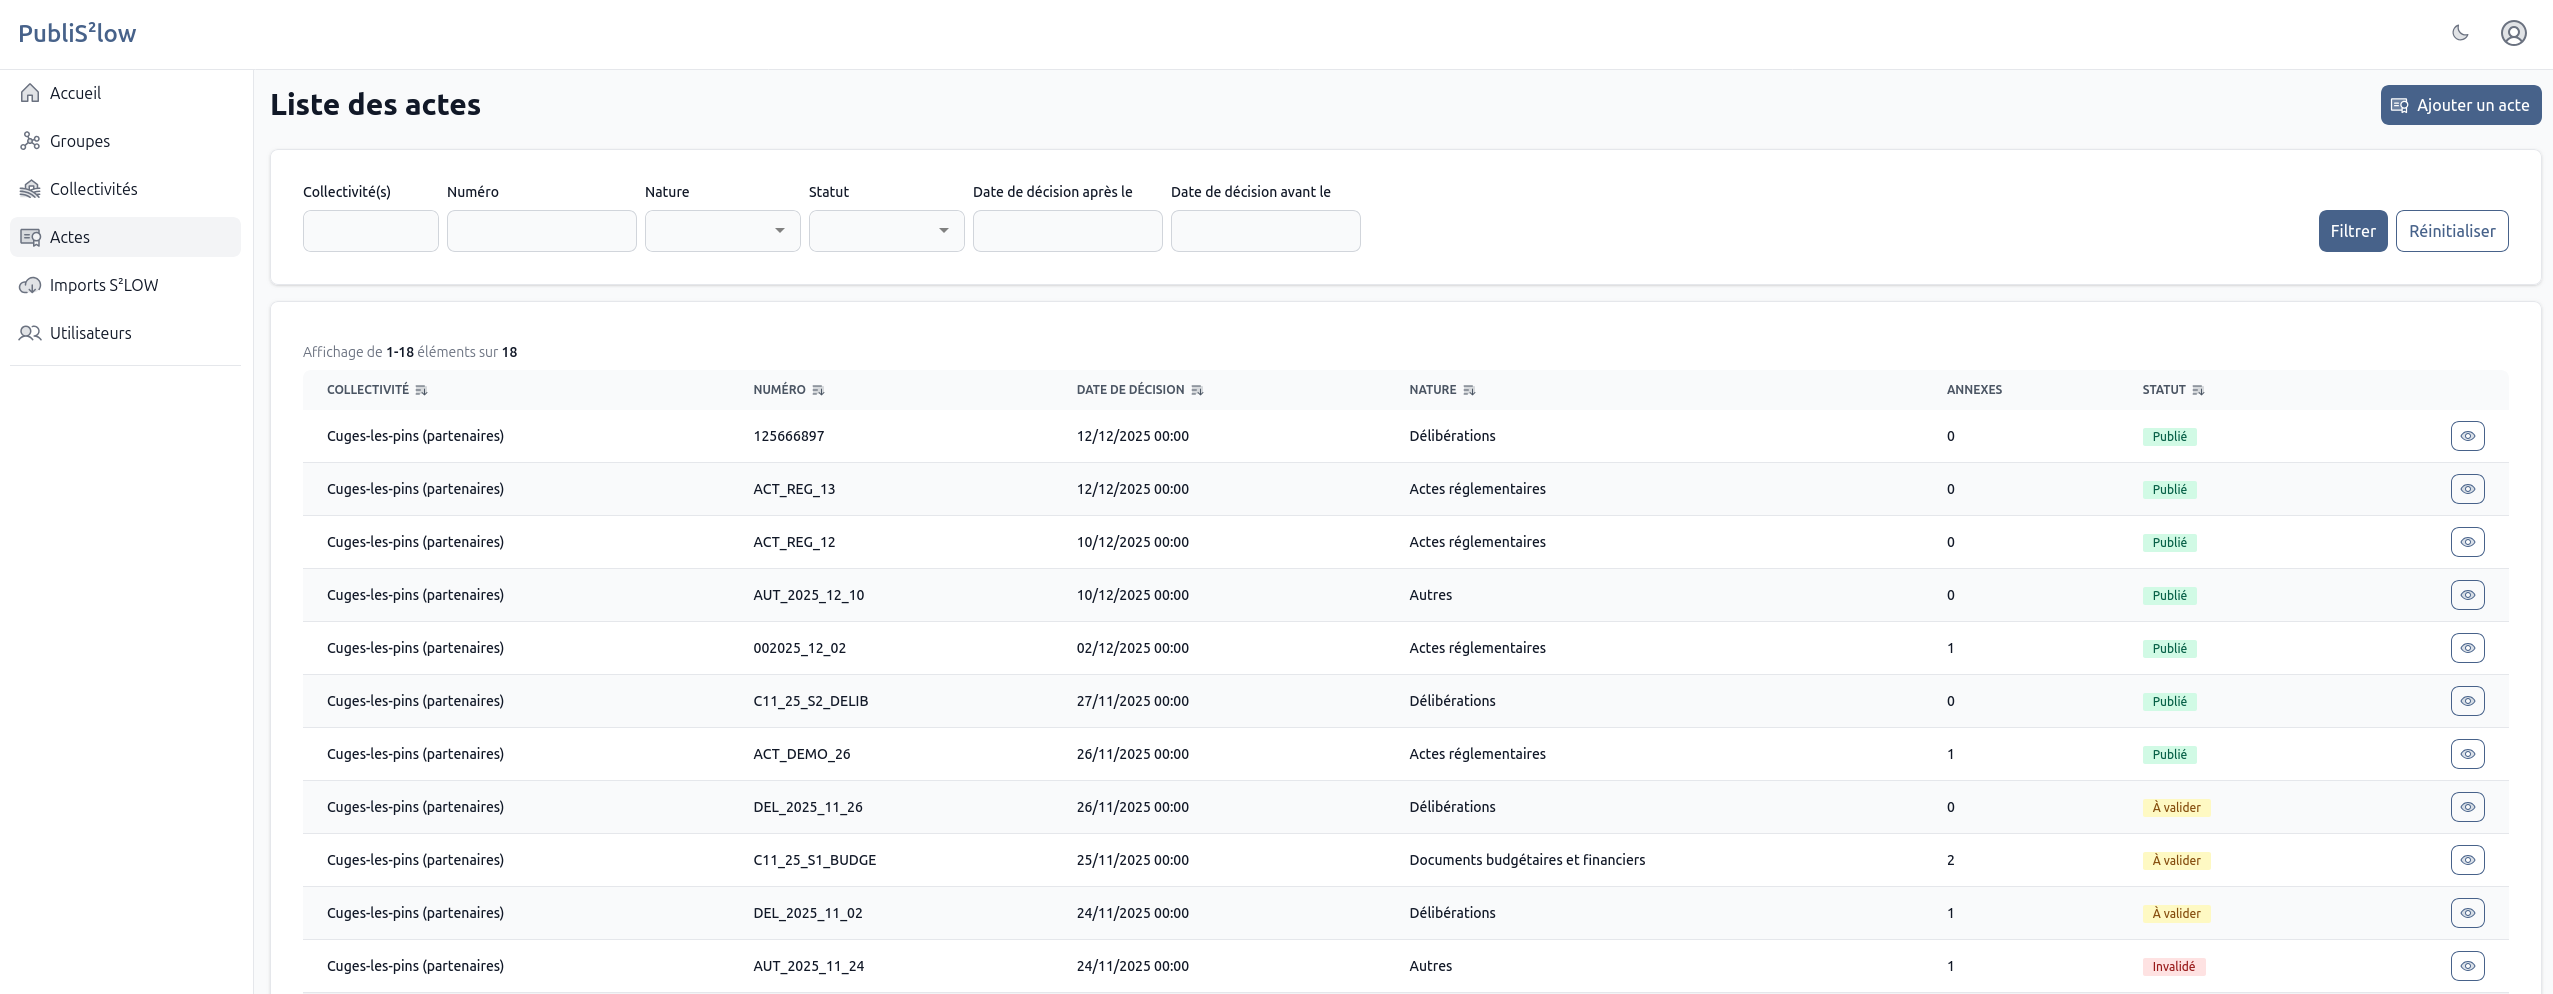The width and height of the screenshot is (2553, 994).
Task: Expand the Statut filter dropdown
Action: pyautogui.click(x=886, y=231)
